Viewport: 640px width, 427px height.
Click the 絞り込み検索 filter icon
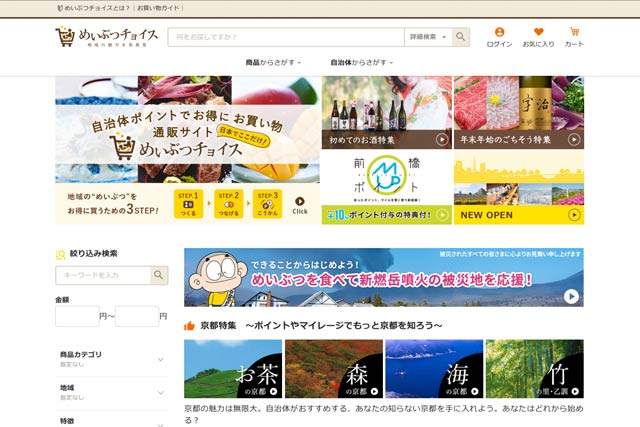coord(60,254)
